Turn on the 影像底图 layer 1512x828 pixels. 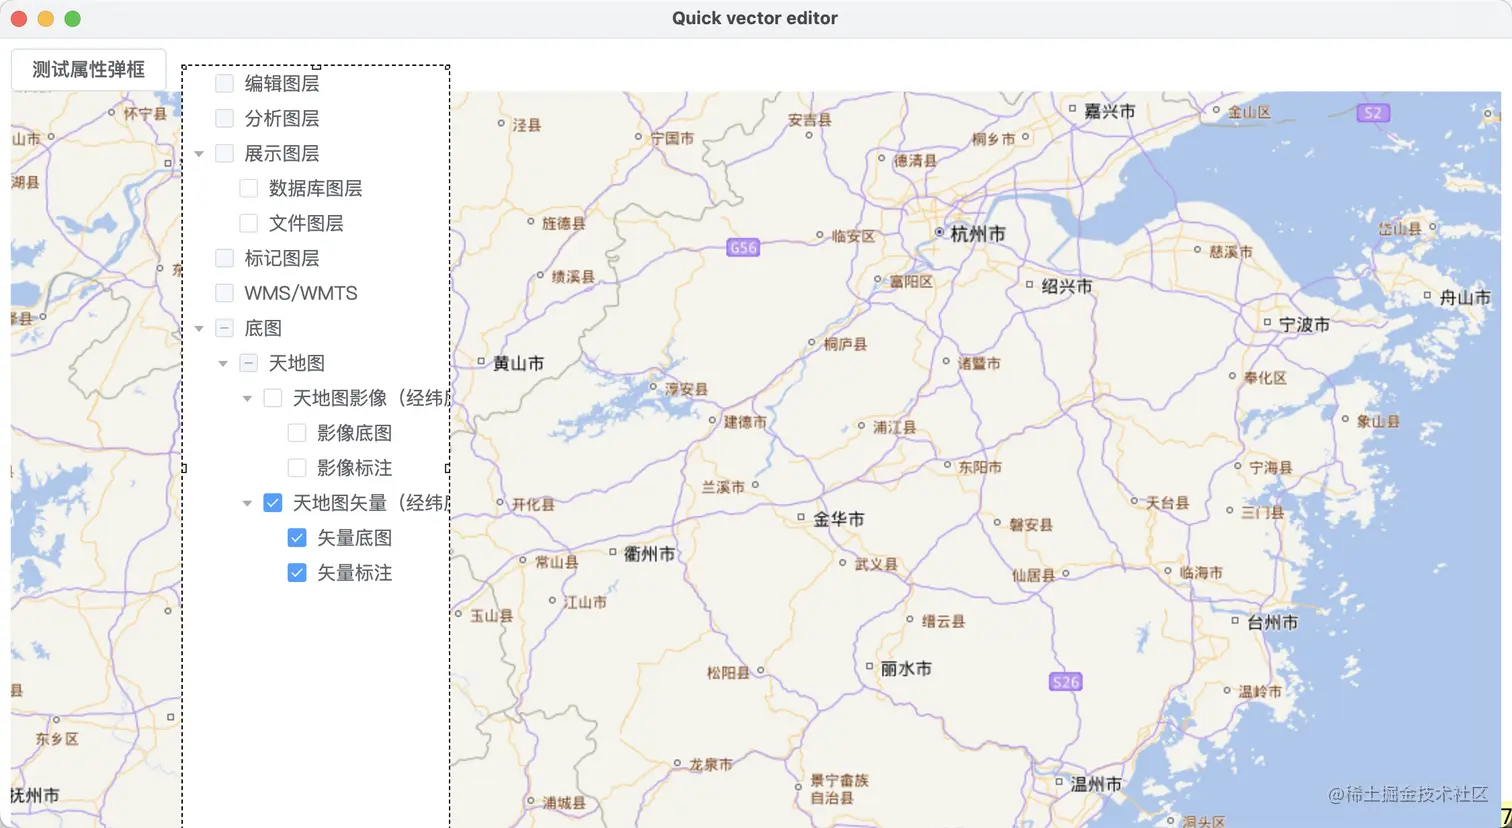(x=296, y=432)
